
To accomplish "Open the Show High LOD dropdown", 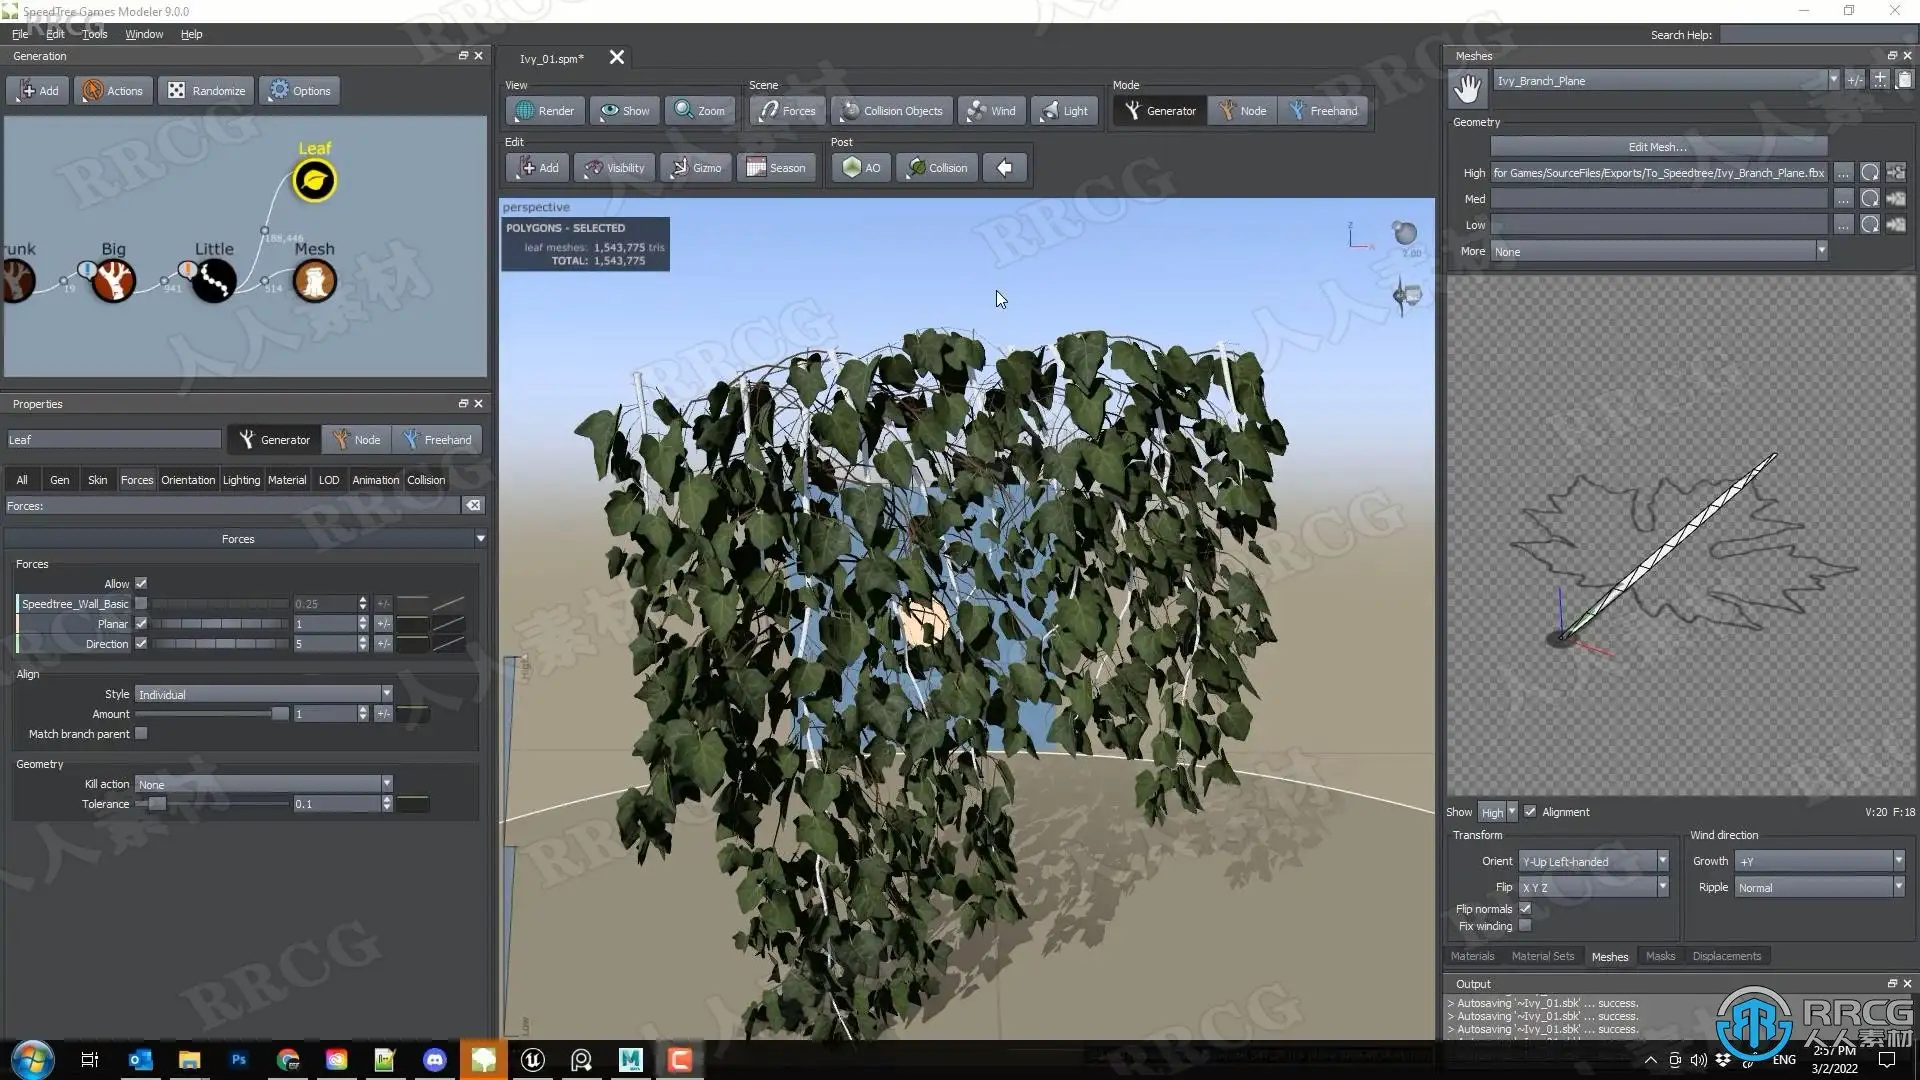I will coord(1498,812).
